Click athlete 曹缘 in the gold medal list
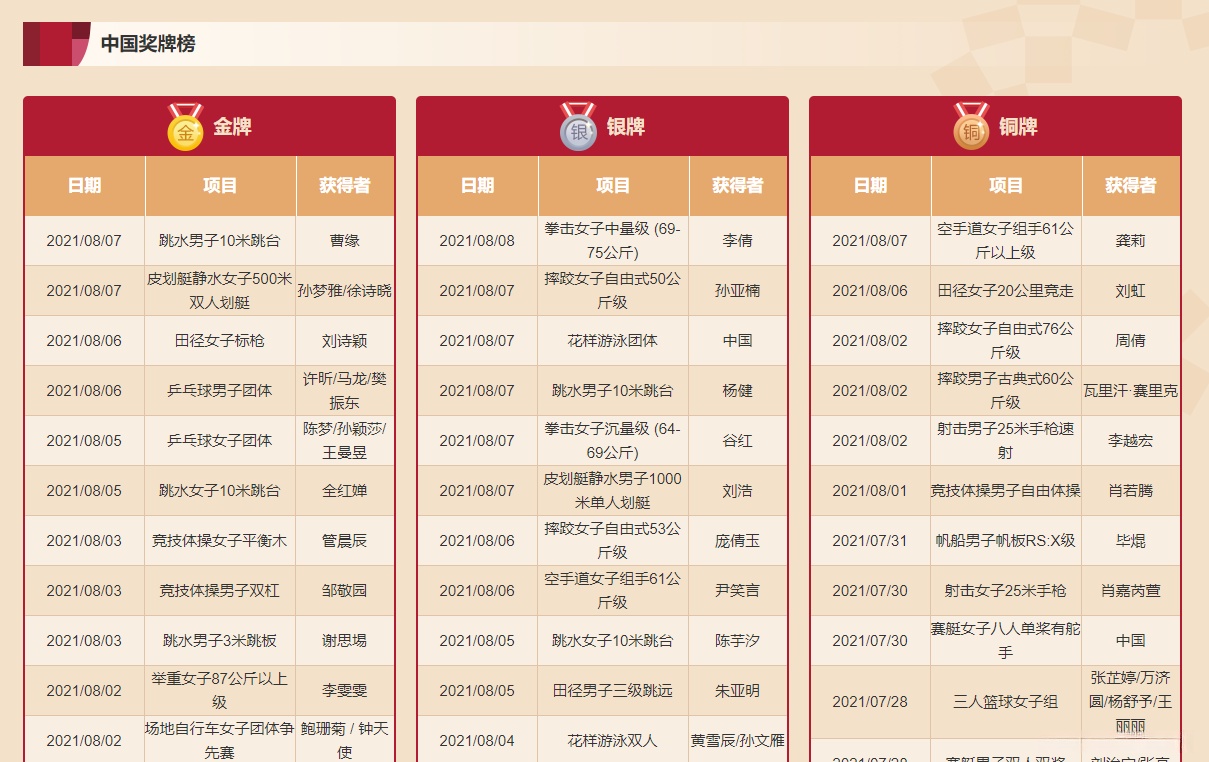This screenshot has height=762, width=1209. (x=345, y=240)
